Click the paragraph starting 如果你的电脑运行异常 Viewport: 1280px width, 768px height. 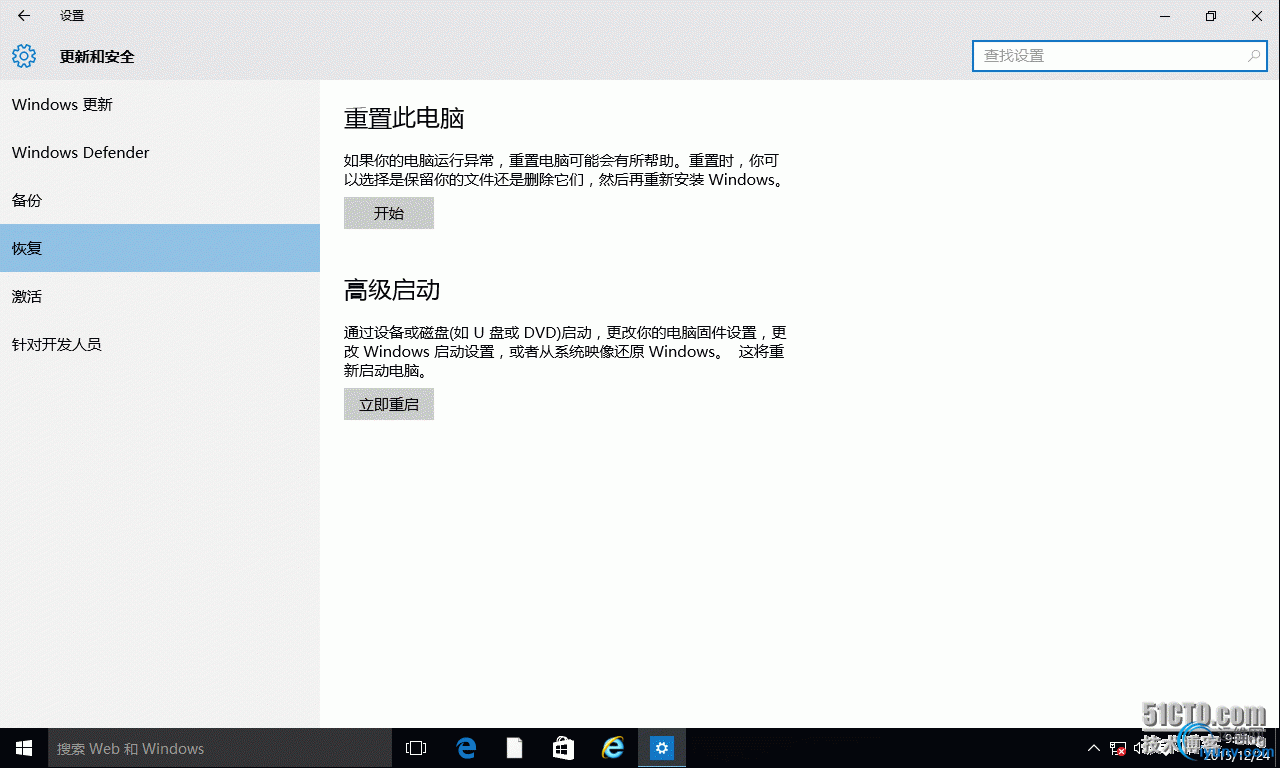click(564, 170)
